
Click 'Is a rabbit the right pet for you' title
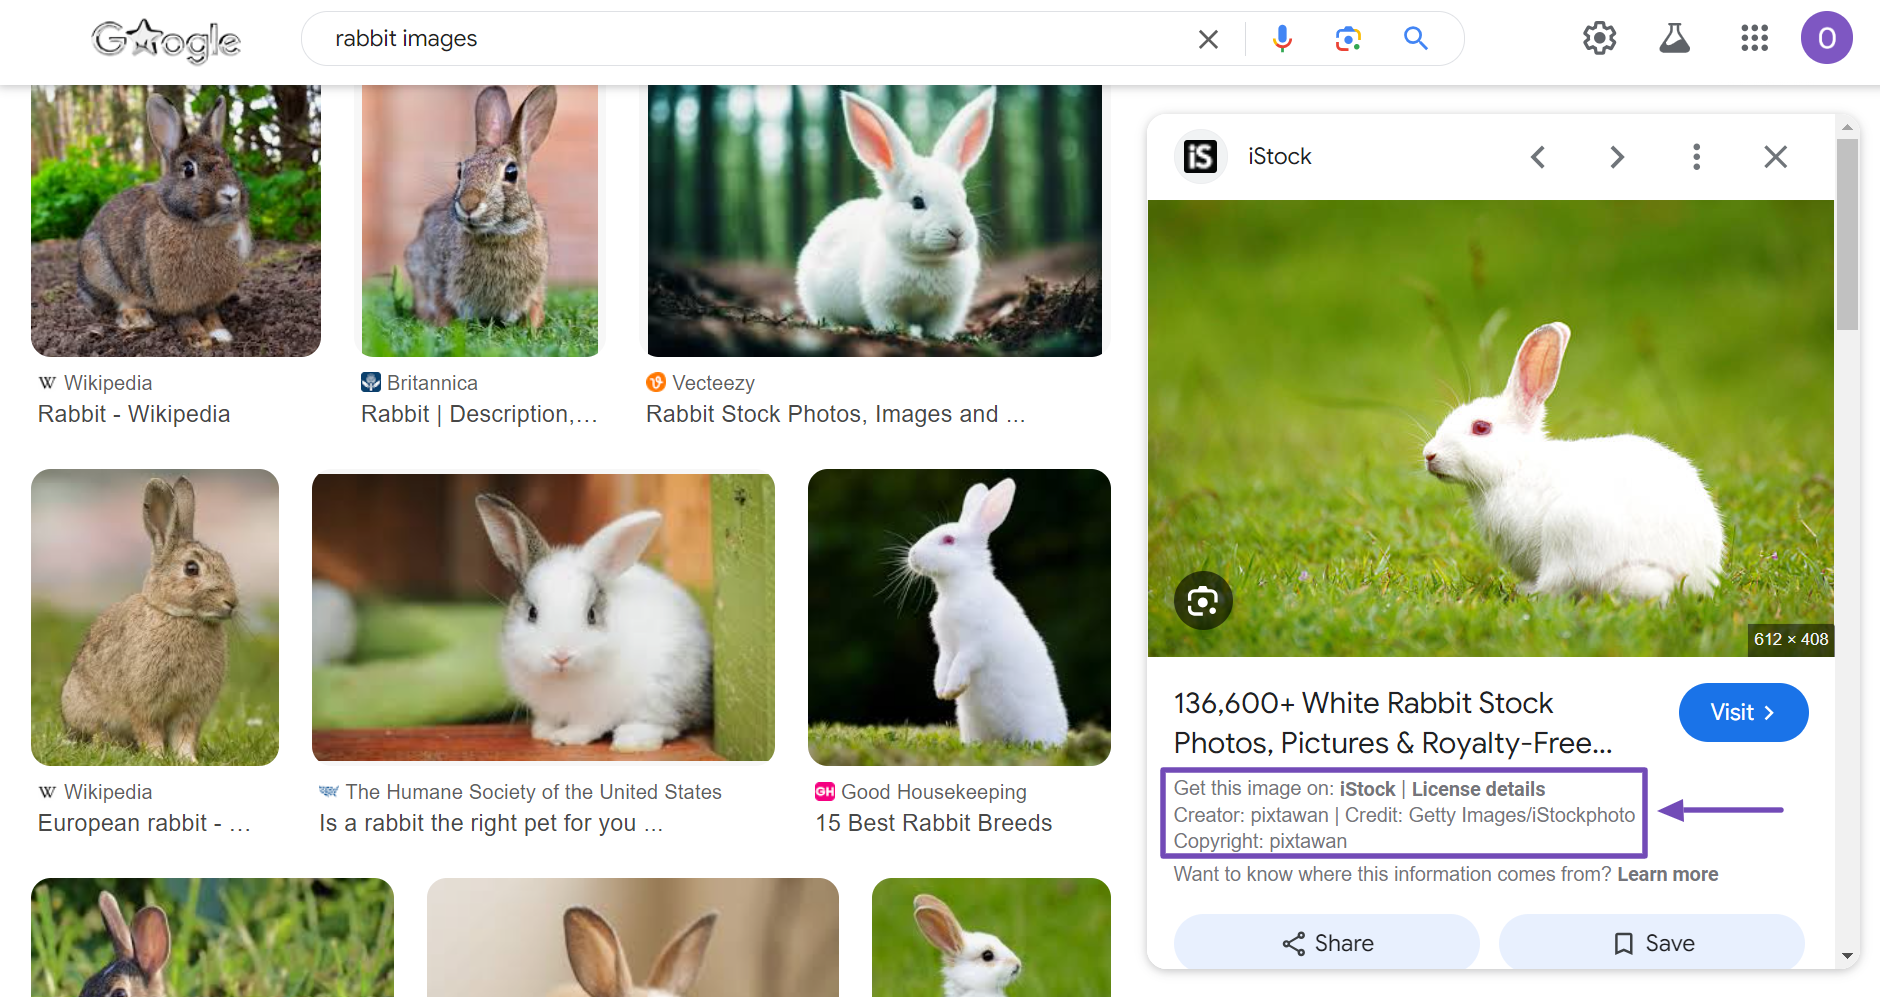(x=490, y=823)
